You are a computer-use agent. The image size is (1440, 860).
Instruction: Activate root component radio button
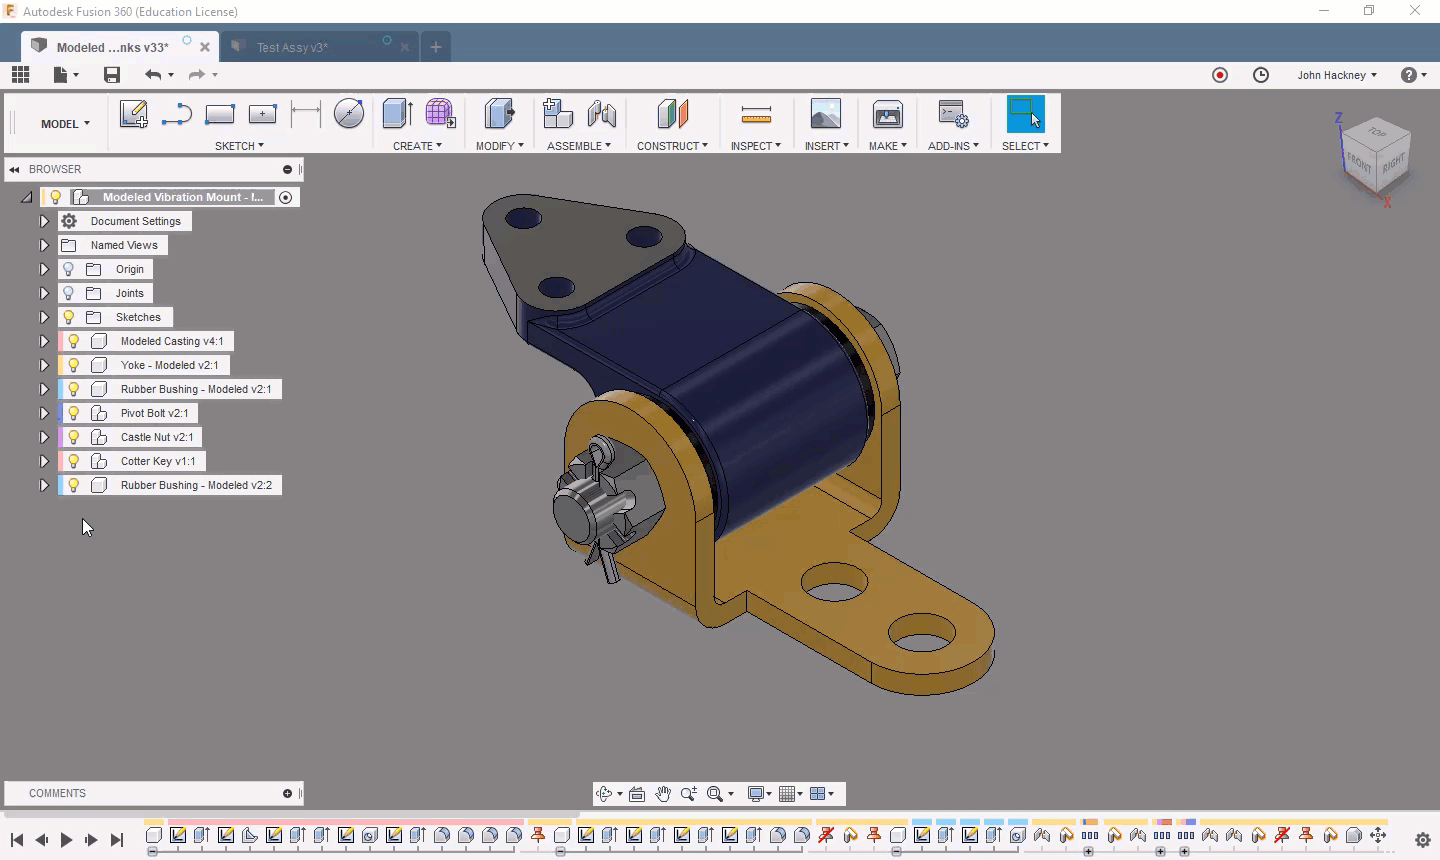pyautogui.click(x=285, y=197)
